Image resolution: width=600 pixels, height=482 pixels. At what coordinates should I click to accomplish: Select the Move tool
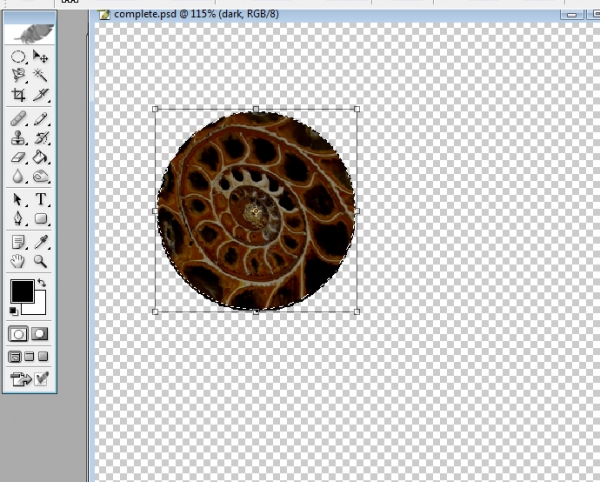coord(40,57)
